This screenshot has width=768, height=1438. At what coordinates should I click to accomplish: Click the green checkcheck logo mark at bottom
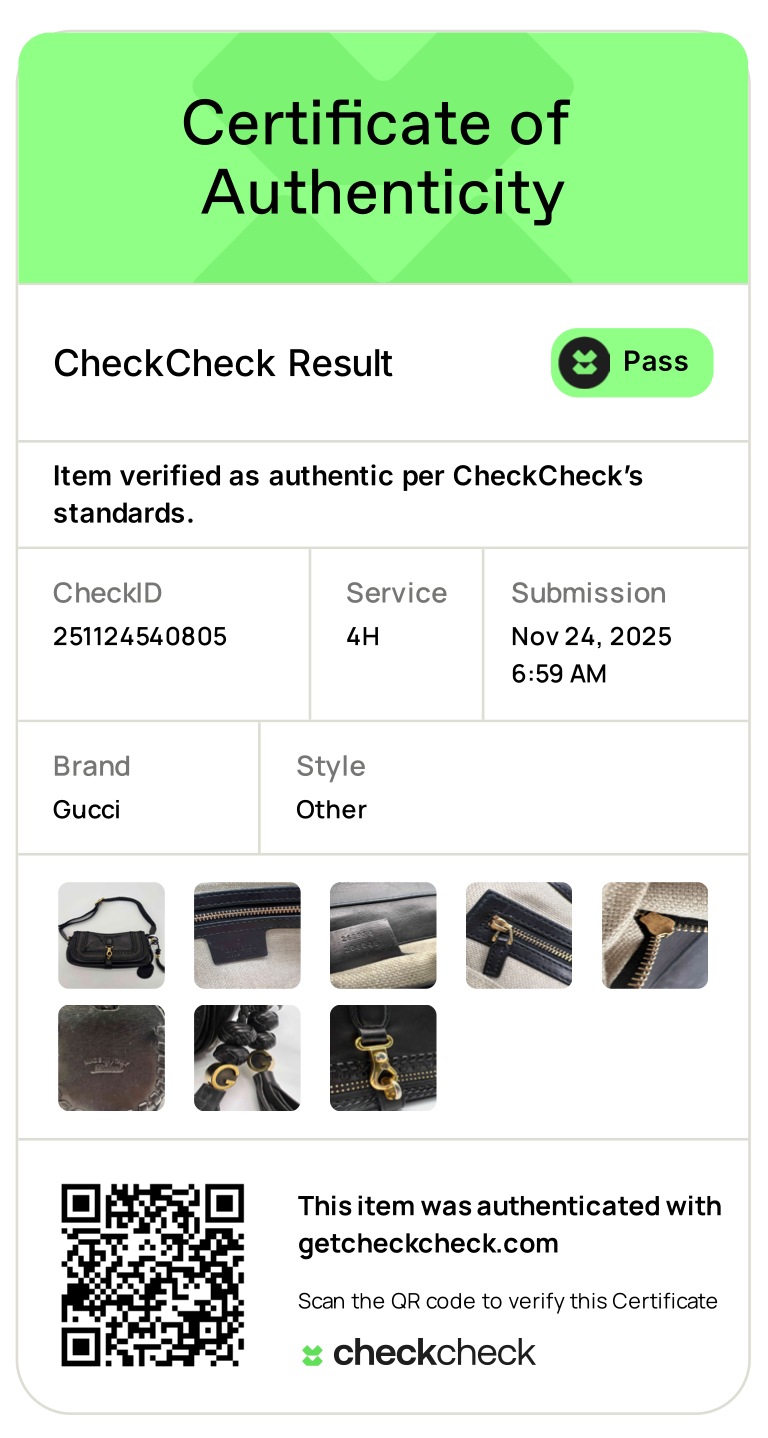click(x=313, y=1355)
